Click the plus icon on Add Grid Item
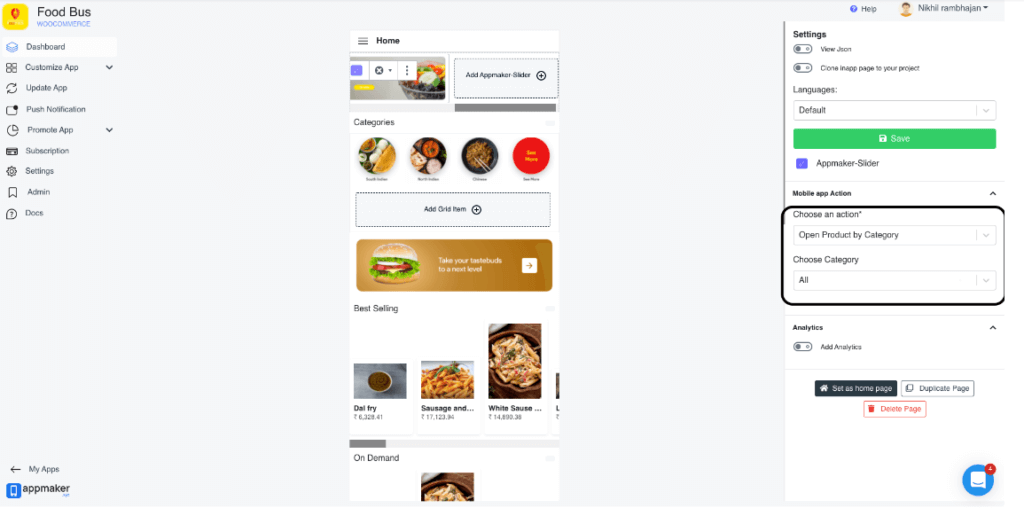Screen dimensions: 1024x508 pos(477,210)
